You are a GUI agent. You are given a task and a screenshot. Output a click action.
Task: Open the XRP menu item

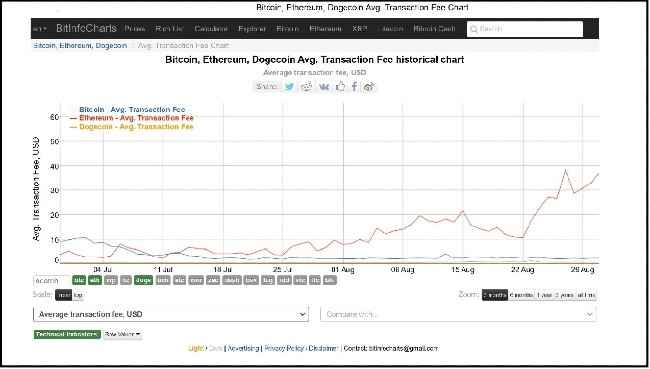point(360,29)
